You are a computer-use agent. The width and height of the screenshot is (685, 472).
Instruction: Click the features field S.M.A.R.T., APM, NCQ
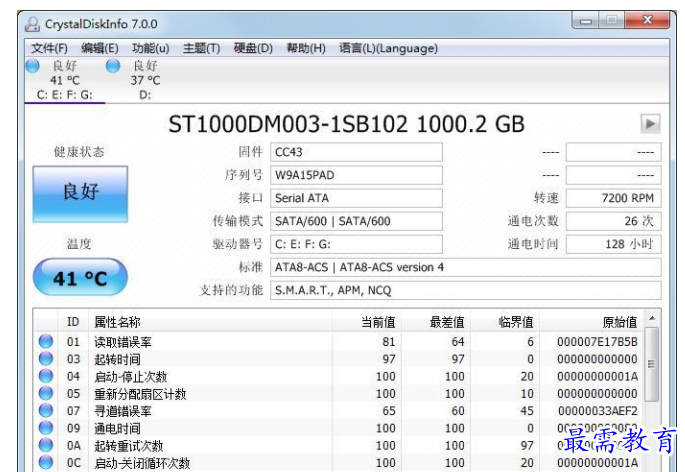click(465, 291)
